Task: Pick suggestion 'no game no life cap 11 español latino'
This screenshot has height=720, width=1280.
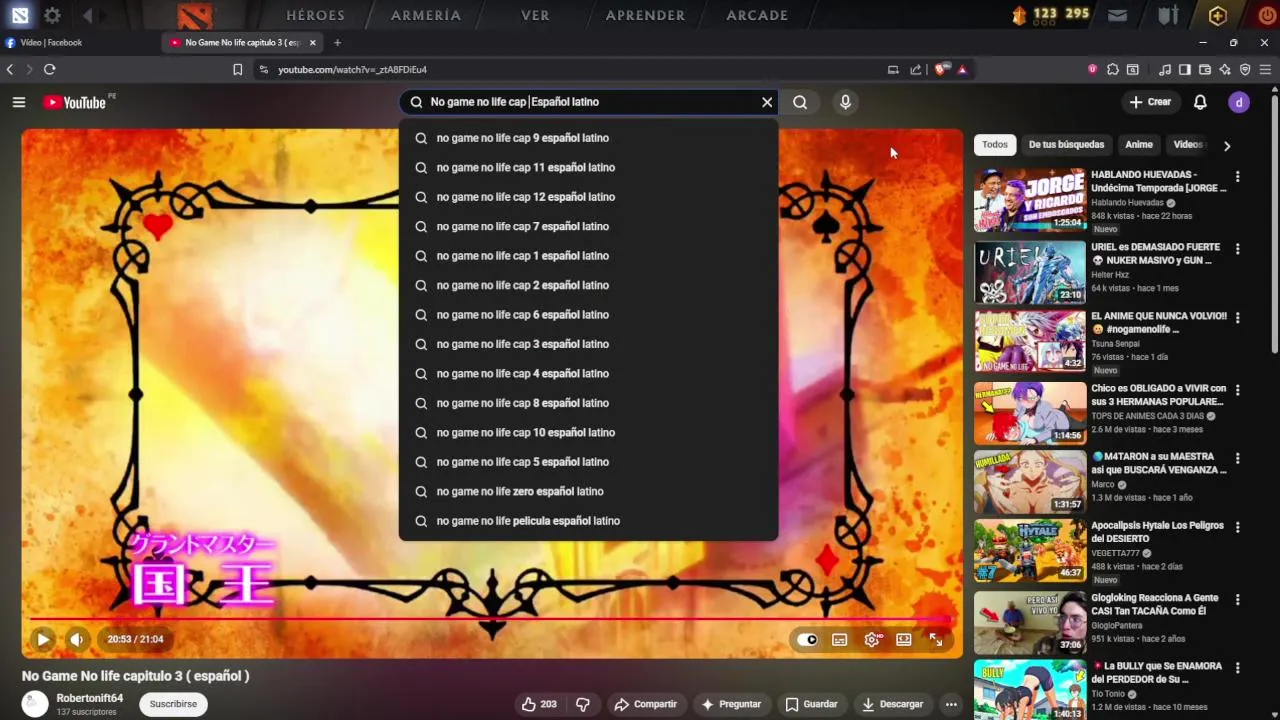Action: 588,167
